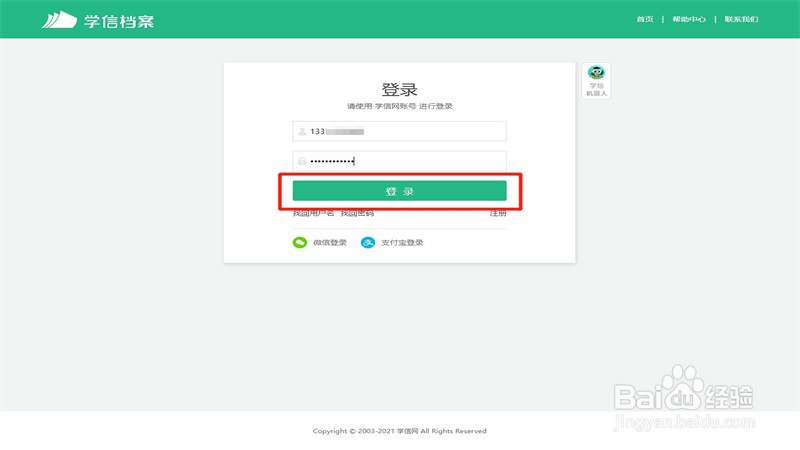Click the Alipay login icon
This screenshot has width=800, height=450.
(x=368, y=242)
